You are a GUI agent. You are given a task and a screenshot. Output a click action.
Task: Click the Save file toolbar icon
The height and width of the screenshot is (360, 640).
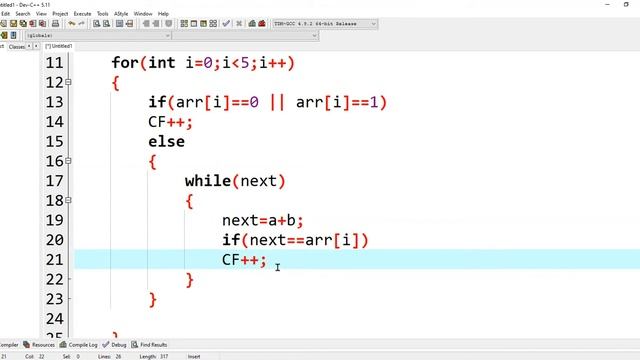(13, 24)
